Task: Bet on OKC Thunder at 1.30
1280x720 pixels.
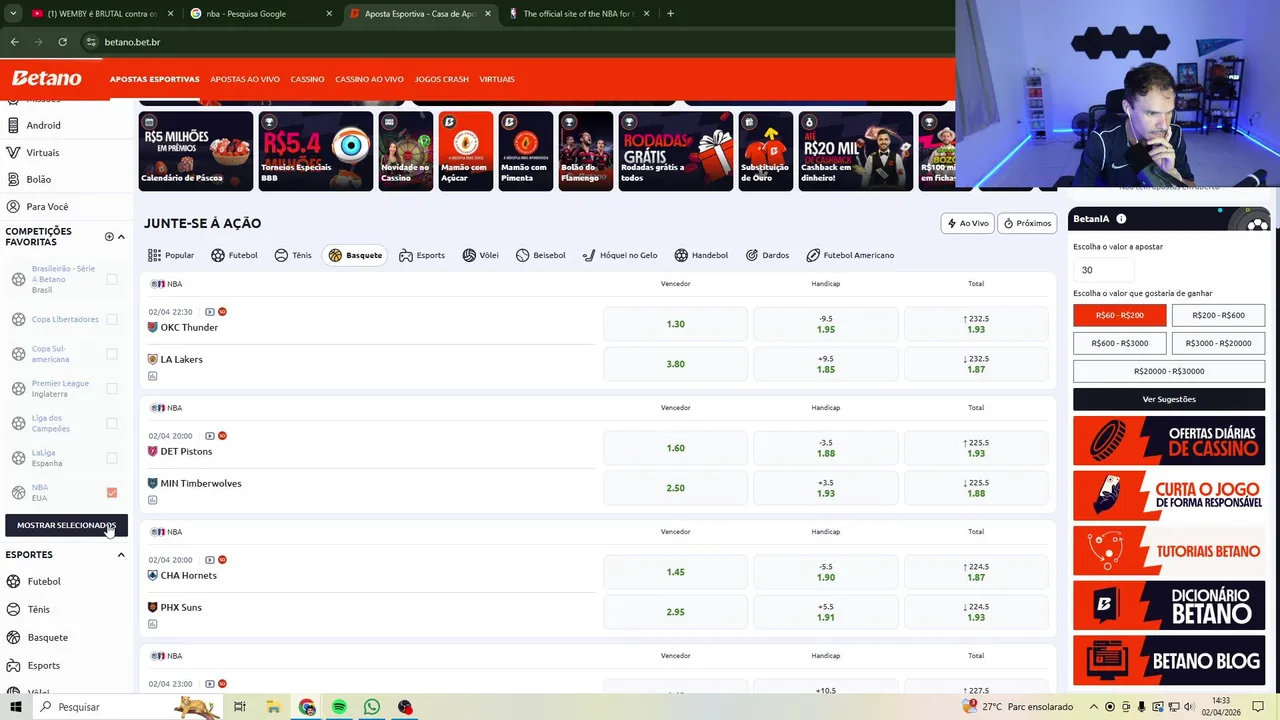Action: pos(675,324)
